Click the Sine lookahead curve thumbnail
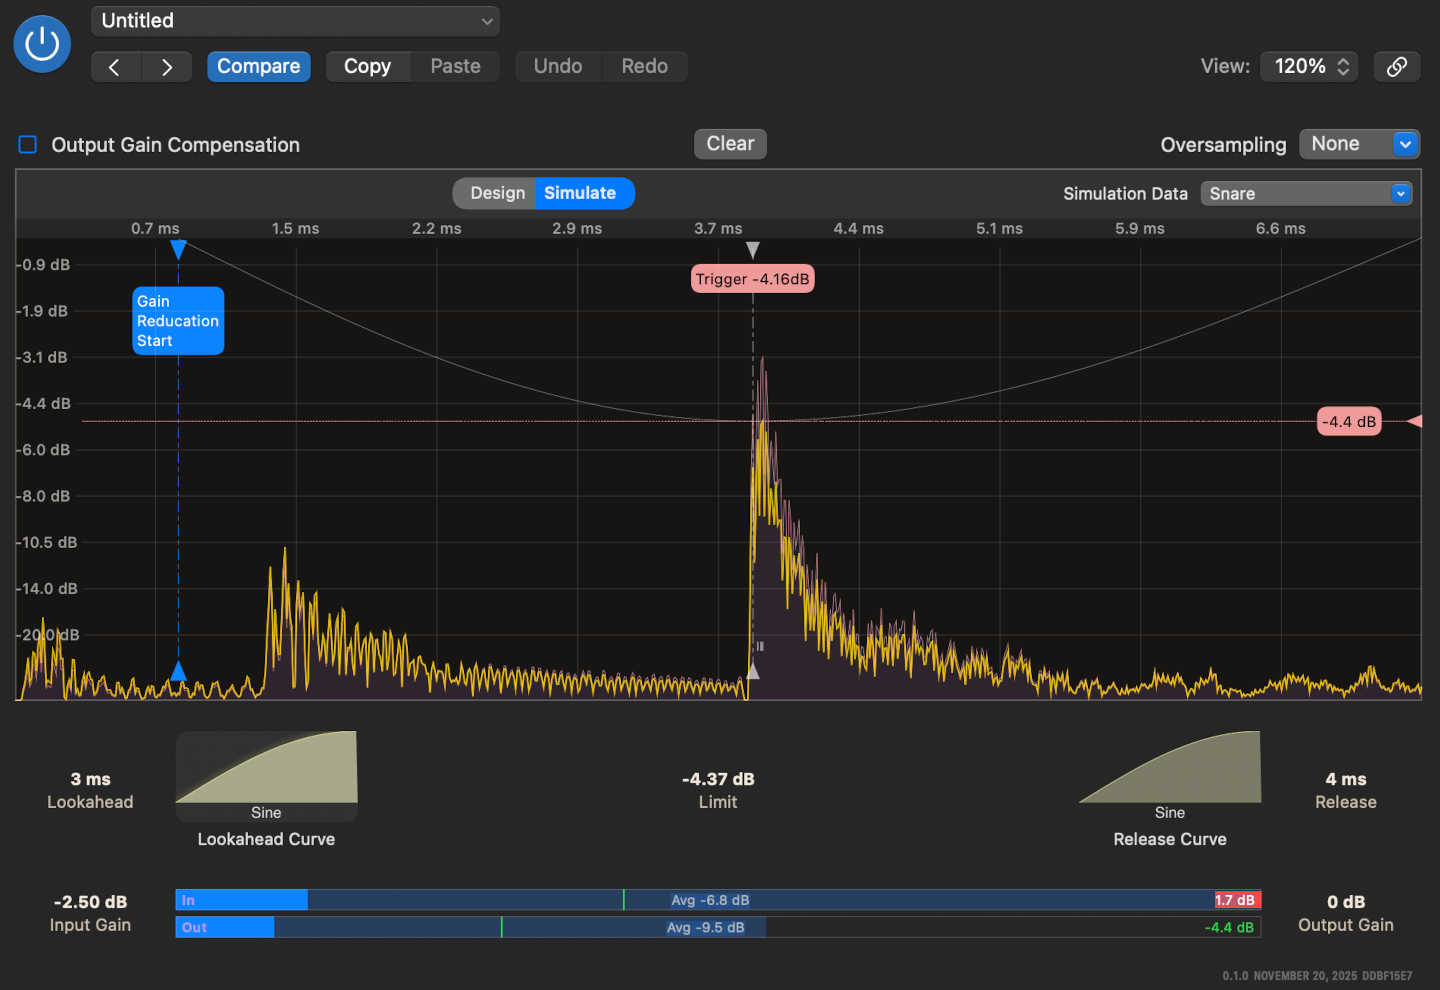The width and height of the screenshot is (1440, 990). point(266,768)
